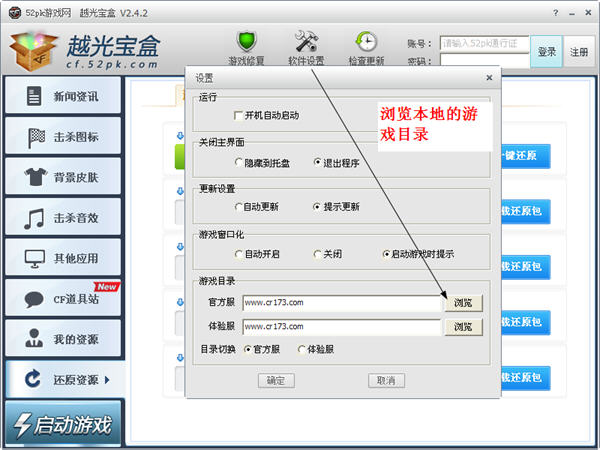Select 自动开启 windowed mode option
This screenshot has height=450, width=600.
point(239,254)
